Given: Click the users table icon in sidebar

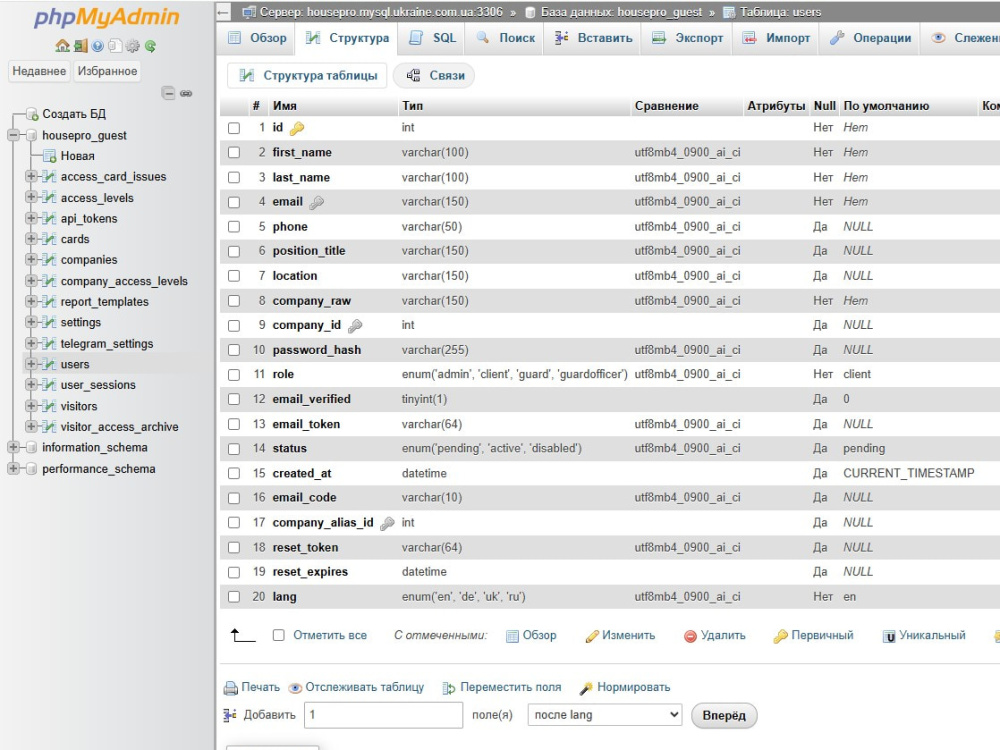Looking at the screenshot, I should (x=49, y=364).
